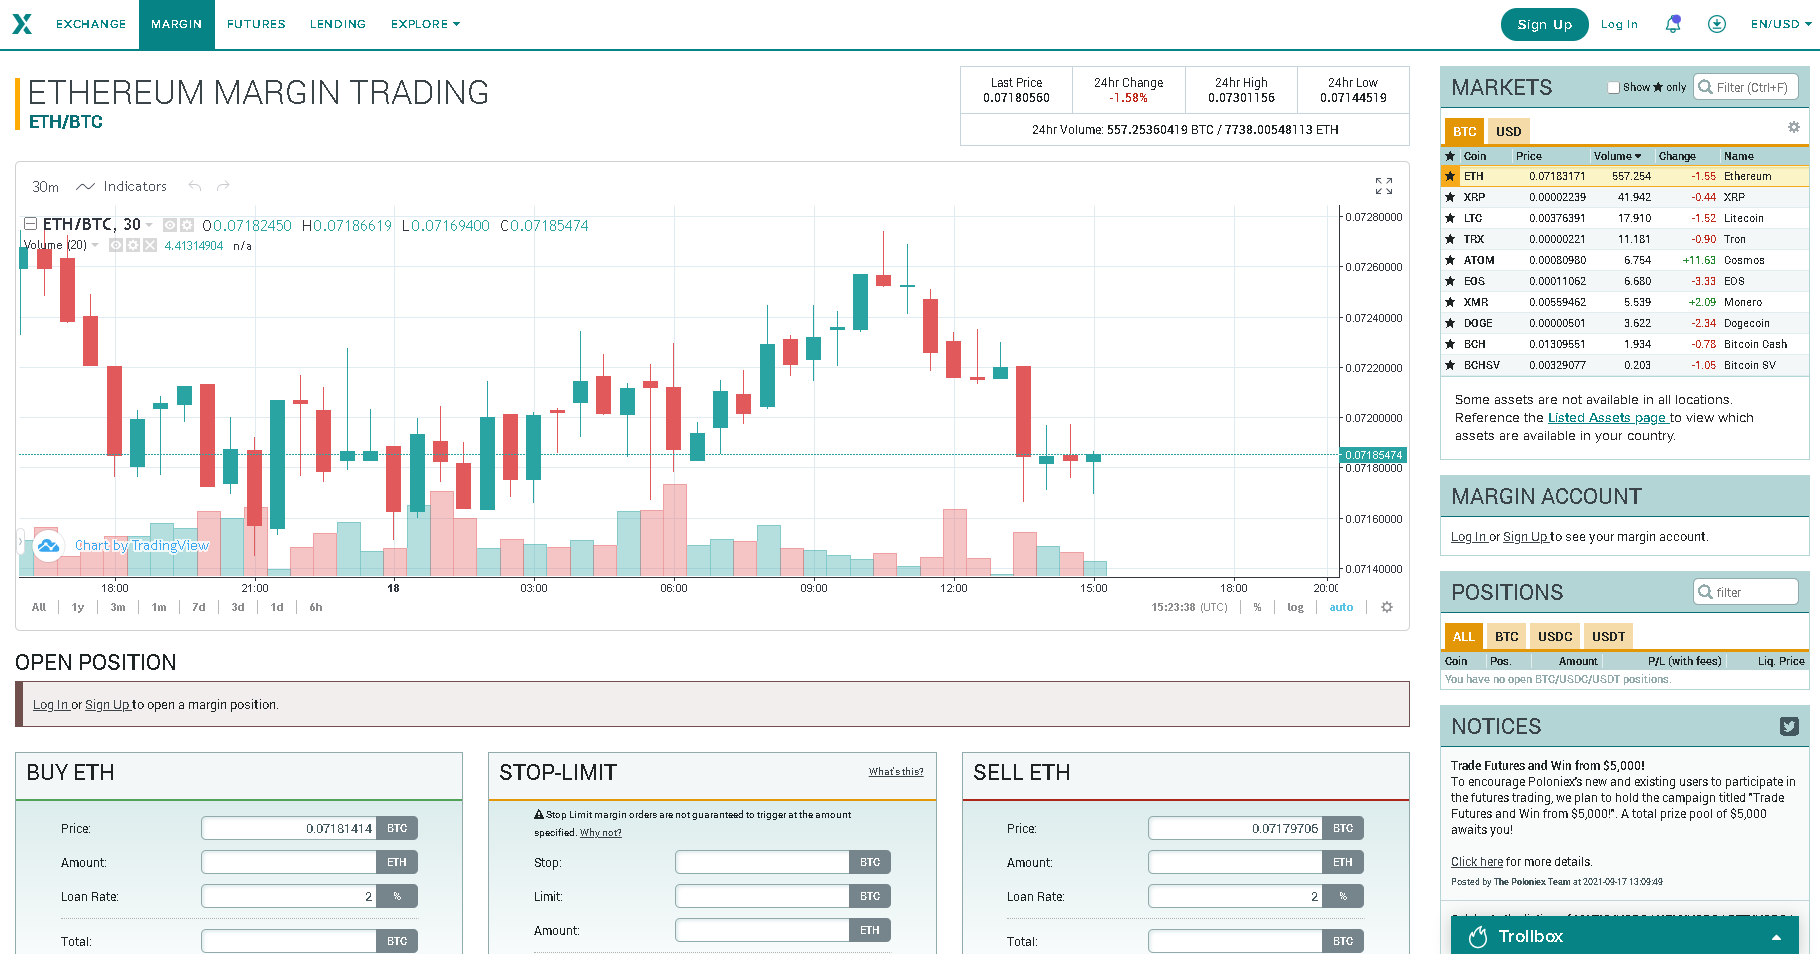Viewport: 1820px width, 954px height.
Task: Click the Sell ETH Price field
Action: coord(1235,828)
